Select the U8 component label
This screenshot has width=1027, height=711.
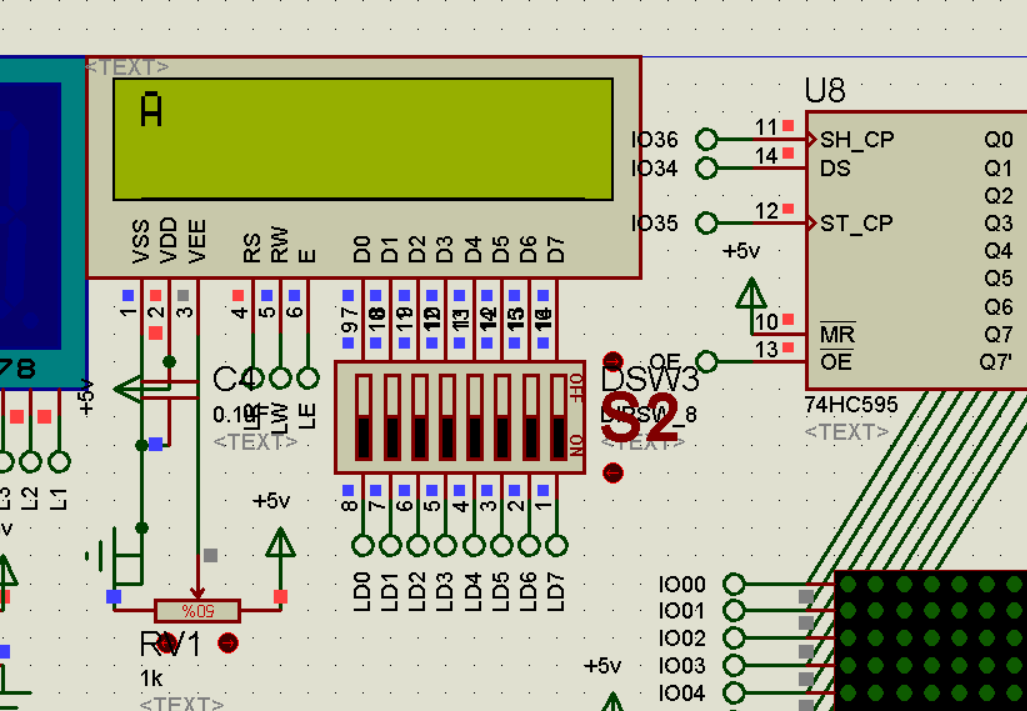(825, 90)
